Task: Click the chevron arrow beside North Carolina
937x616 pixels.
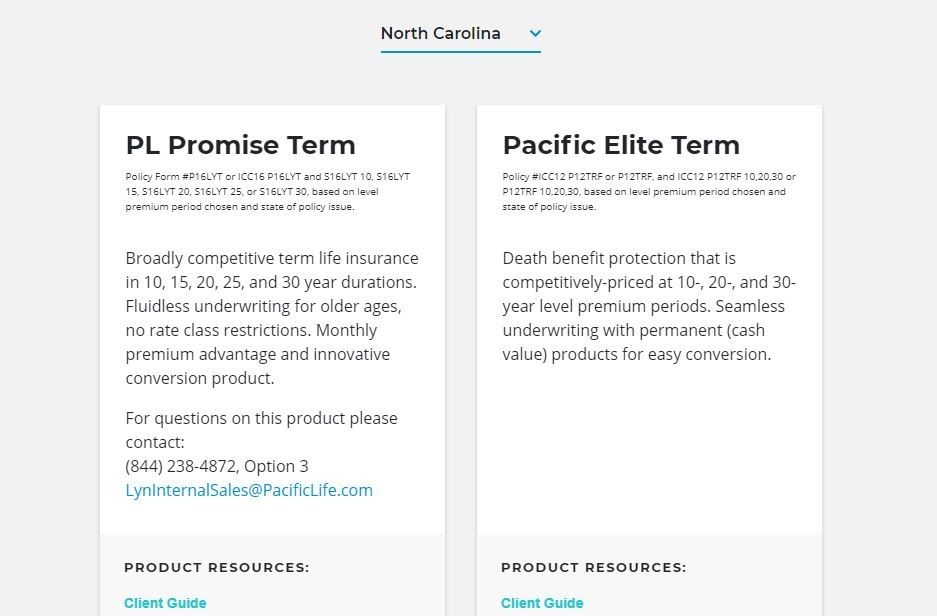Action: pyautogui.click(x=535, y=33)
